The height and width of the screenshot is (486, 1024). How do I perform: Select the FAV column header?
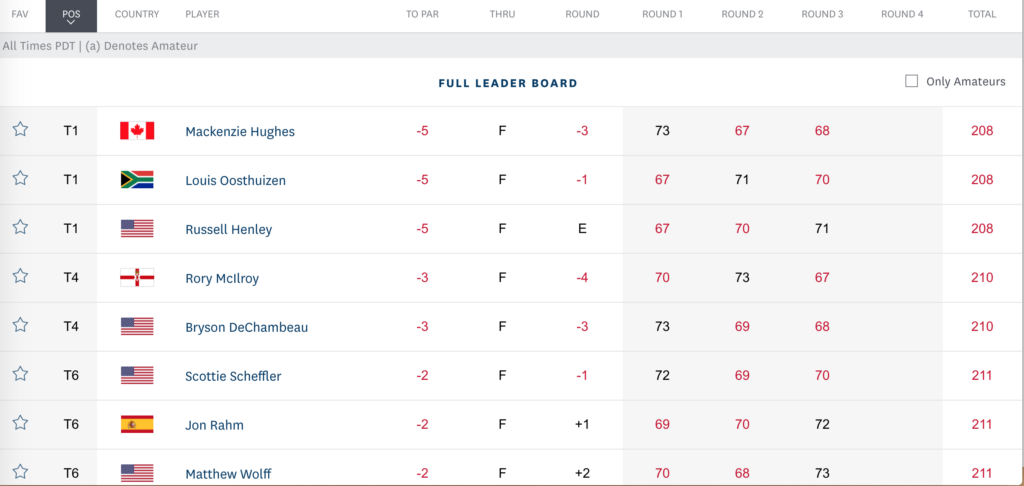[x=20, y=14]
